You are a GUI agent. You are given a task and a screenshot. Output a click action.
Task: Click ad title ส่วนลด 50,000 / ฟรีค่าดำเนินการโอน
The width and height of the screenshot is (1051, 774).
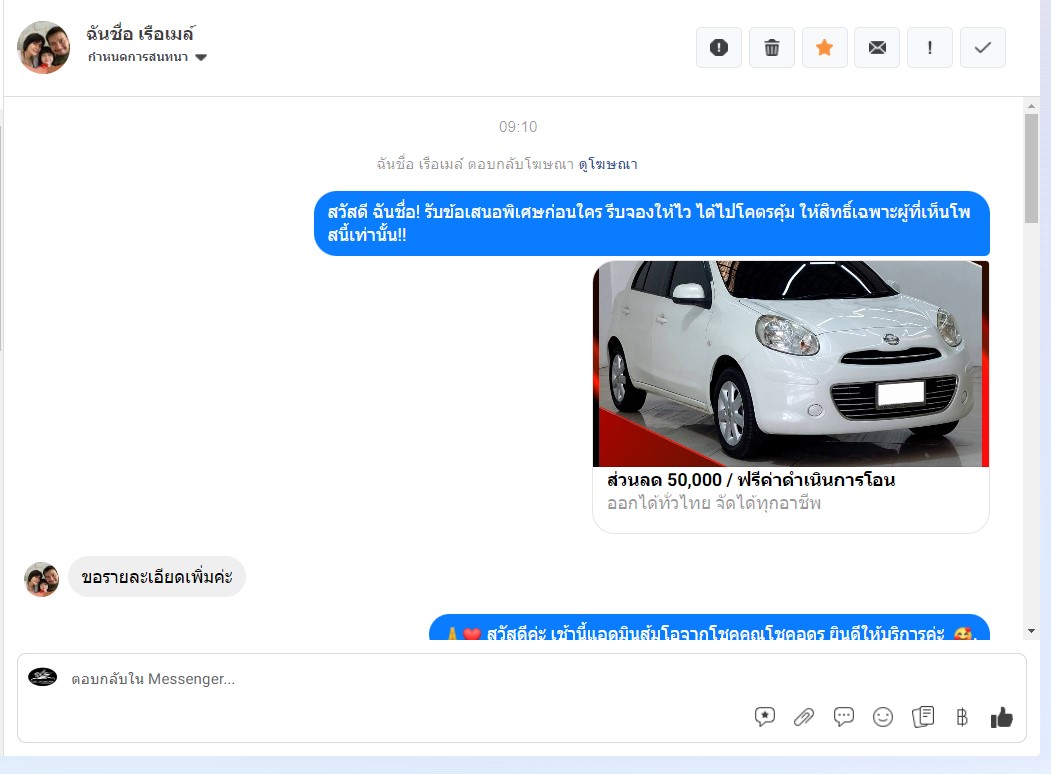pos(751,480)
